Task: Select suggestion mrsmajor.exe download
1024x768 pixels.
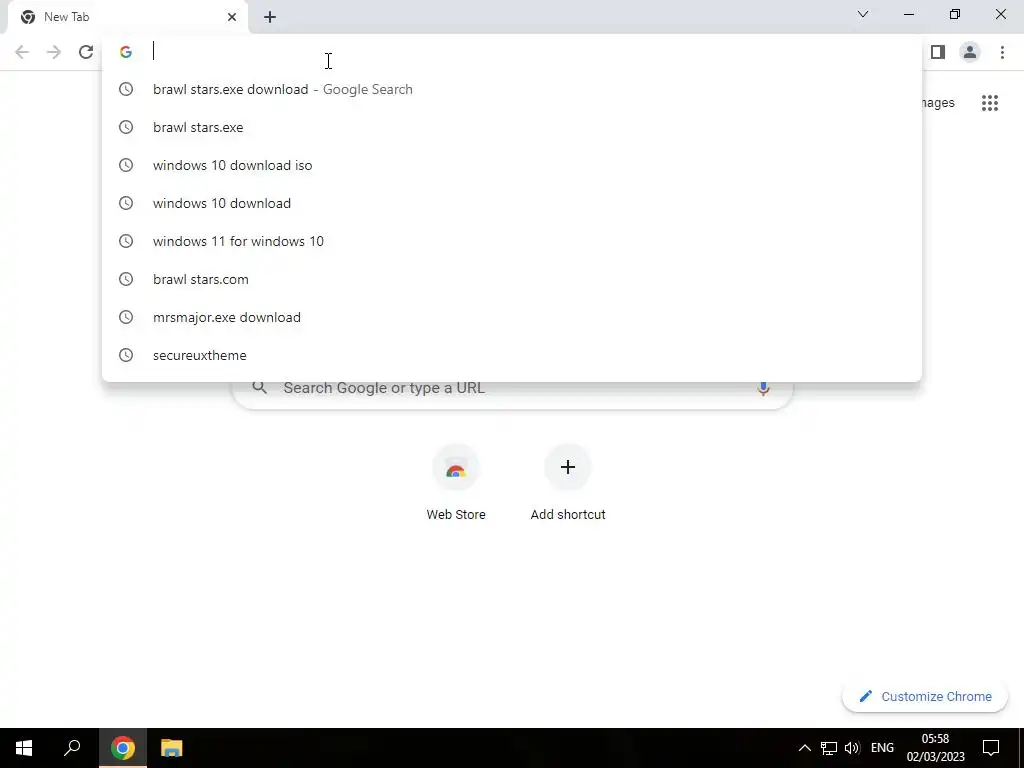Action: click(x=512, y=317)
